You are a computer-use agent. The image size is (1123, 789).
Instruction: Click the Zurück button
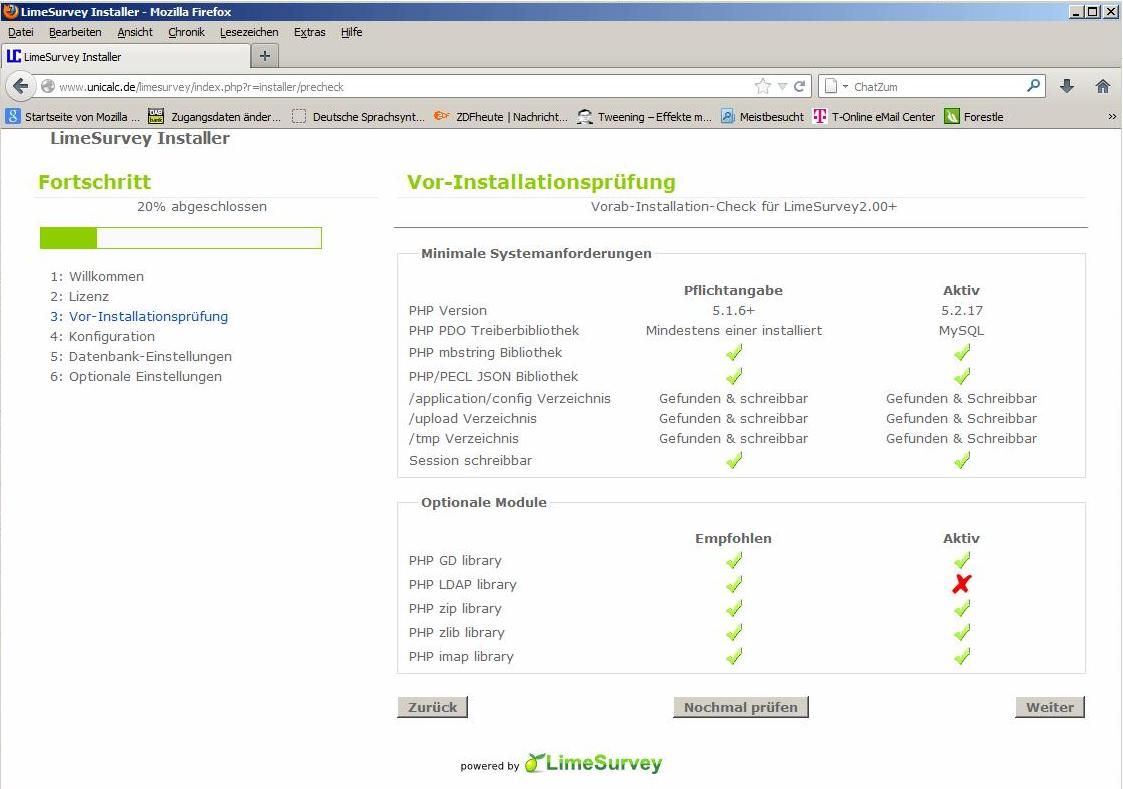tap(433, 707)
